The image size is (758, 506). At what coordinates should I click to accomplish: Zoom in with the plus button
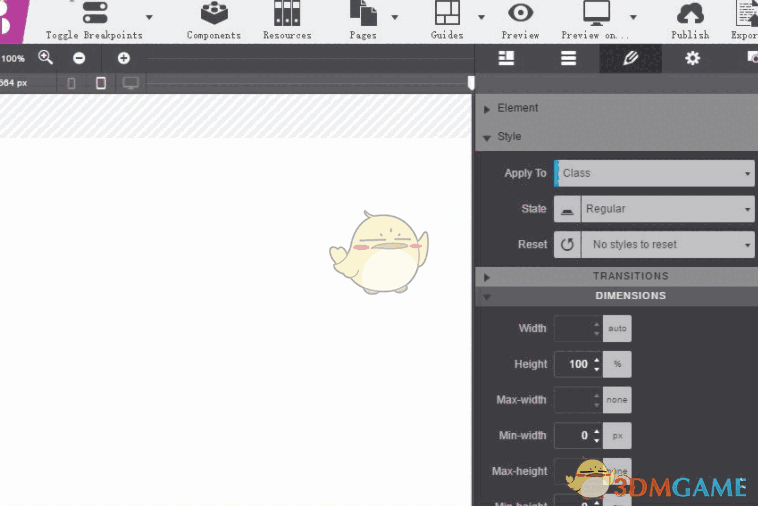123,58
